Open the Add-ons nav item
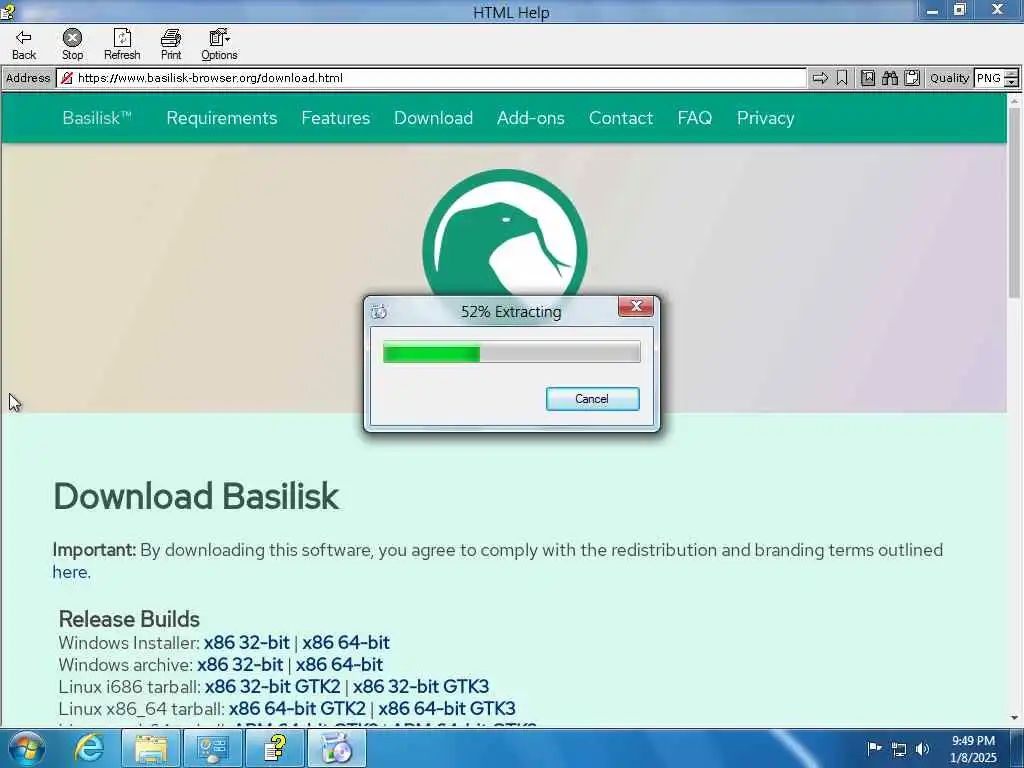This screenshot has width=1024, height=768. [x=530, y=118]
